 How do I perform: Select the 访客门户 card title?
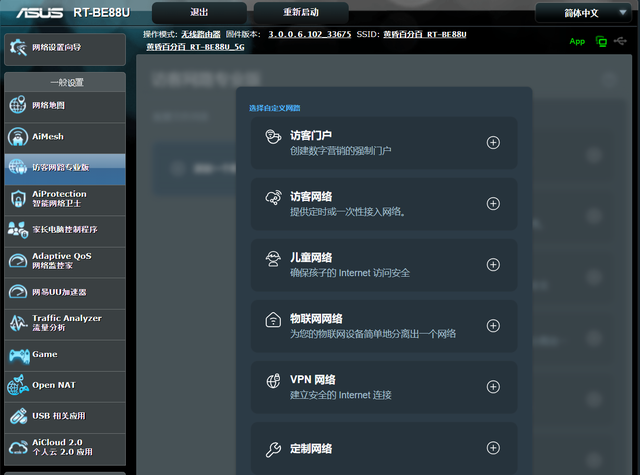pyautogui.click(x=311, y=135)
